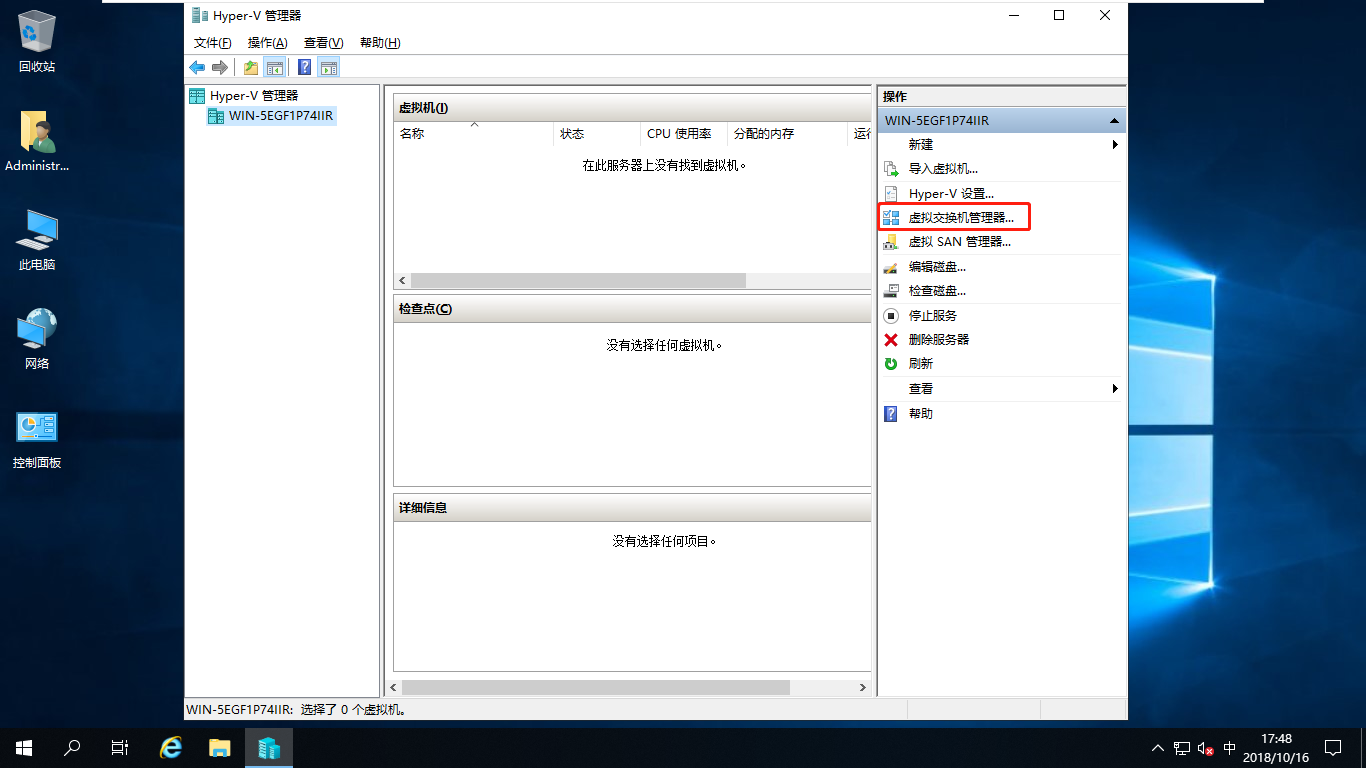The width and height of the screenshot is (1366, 768).
Task: Click left arrow of bottom horizontal scrollbar
Action: 394,688
